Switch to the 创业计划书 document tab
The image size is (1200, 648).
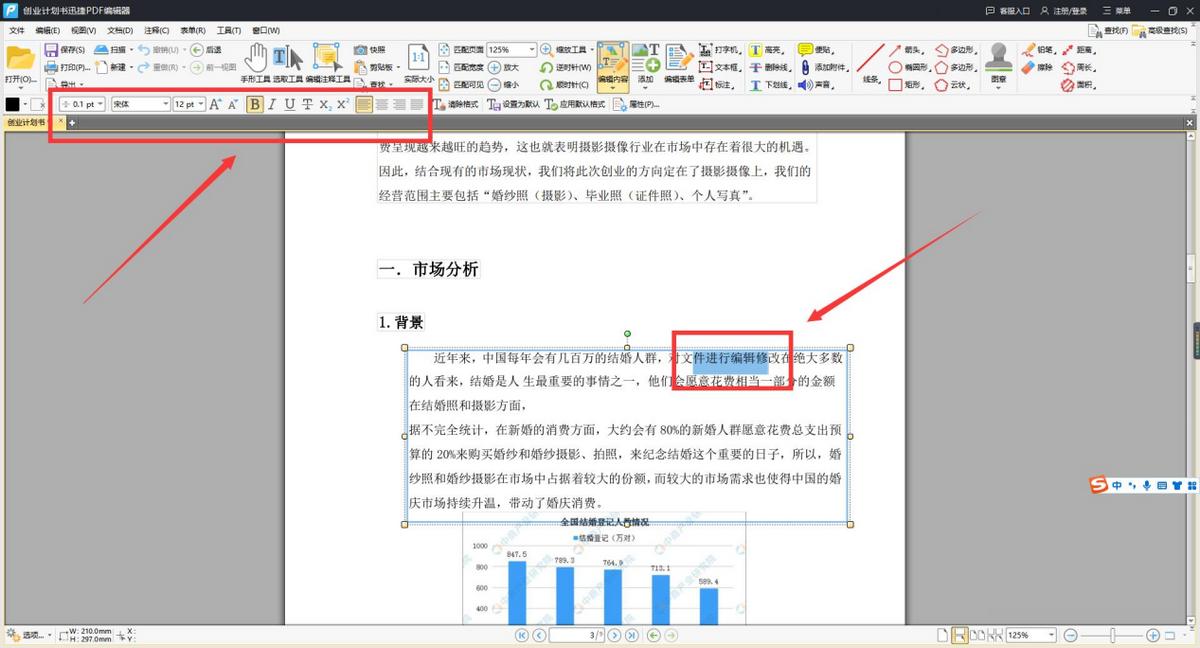[x=27, y=120]
